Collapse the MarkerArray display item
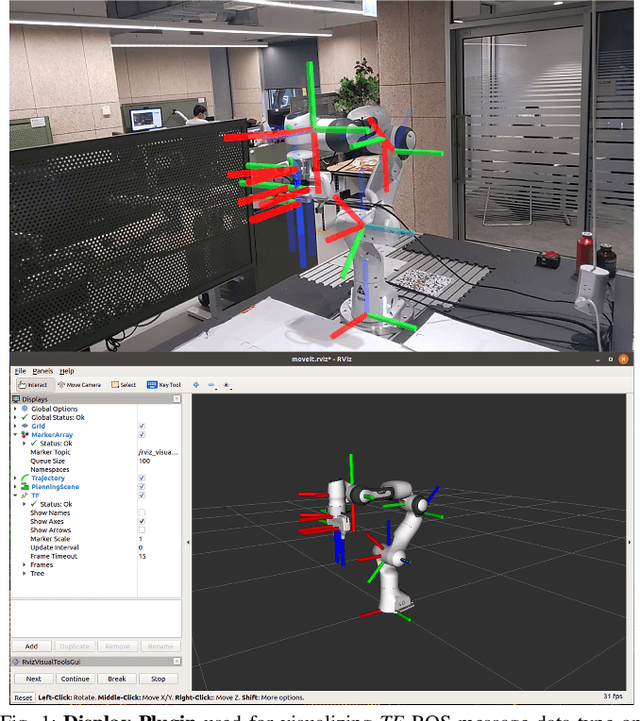 point(15,435)
